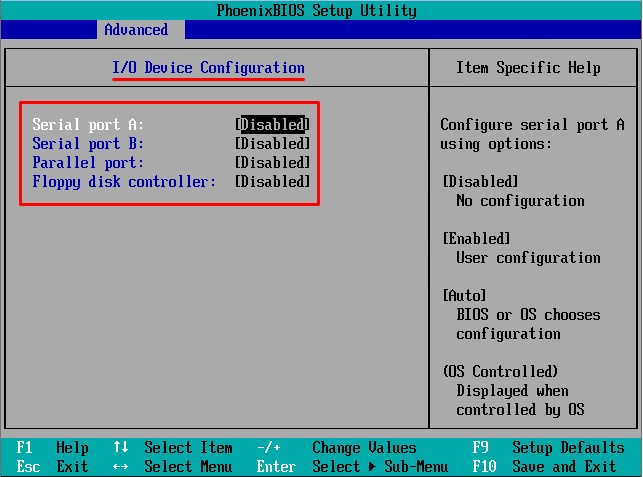Click the [Auto] help entry
Image resolution: width=643 pixels, height=477 pixels.
pos(464,295)
